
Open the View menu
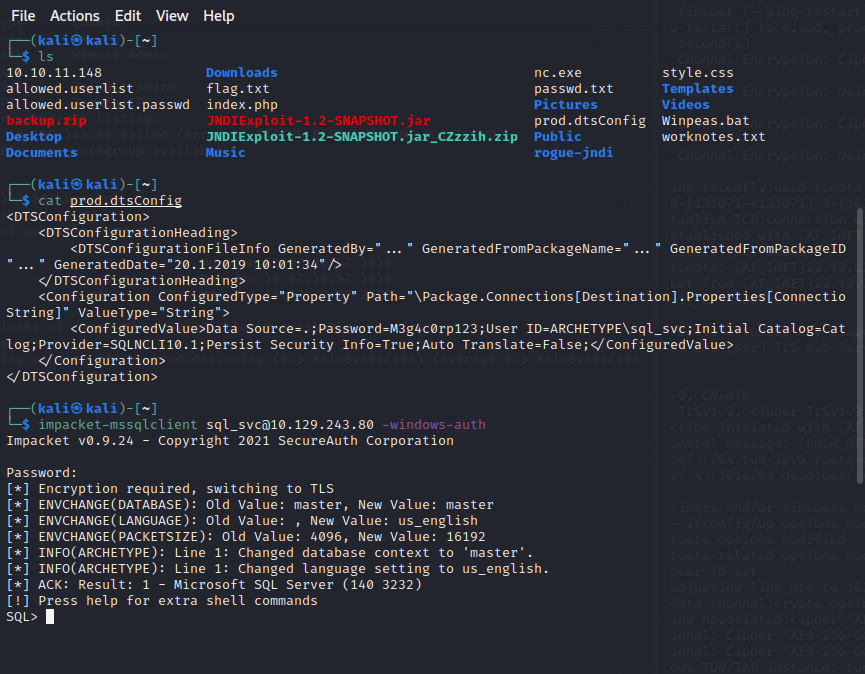172,16
